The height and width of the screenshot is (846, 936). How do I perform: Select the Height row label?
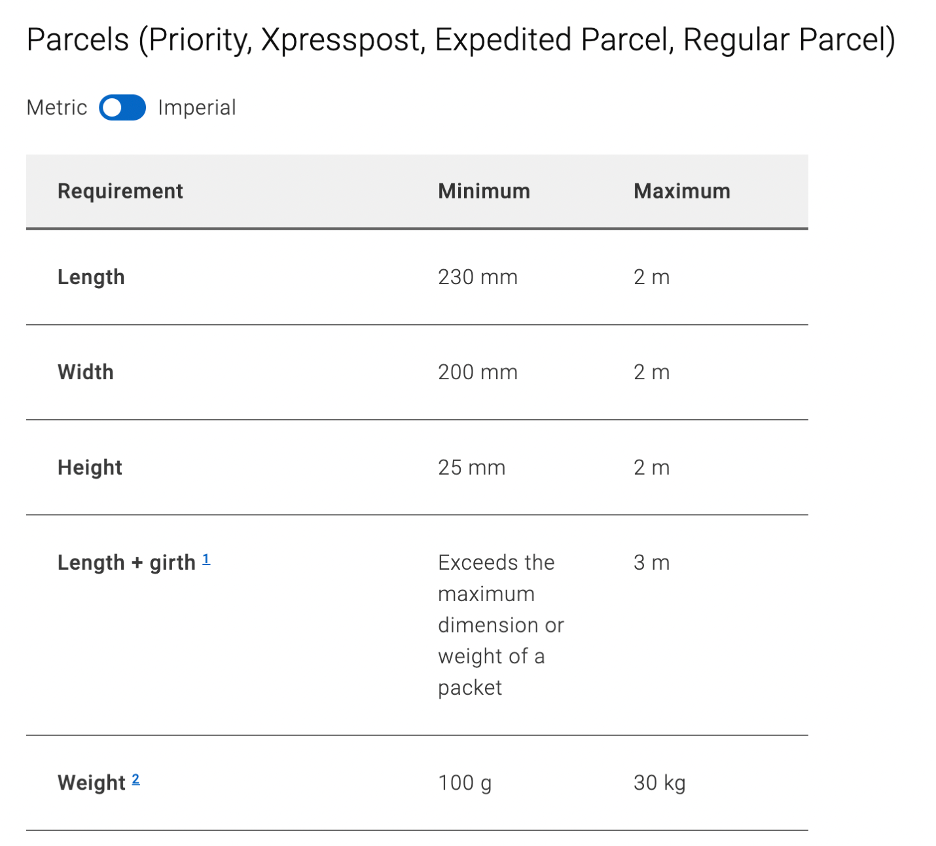(90, 467)
